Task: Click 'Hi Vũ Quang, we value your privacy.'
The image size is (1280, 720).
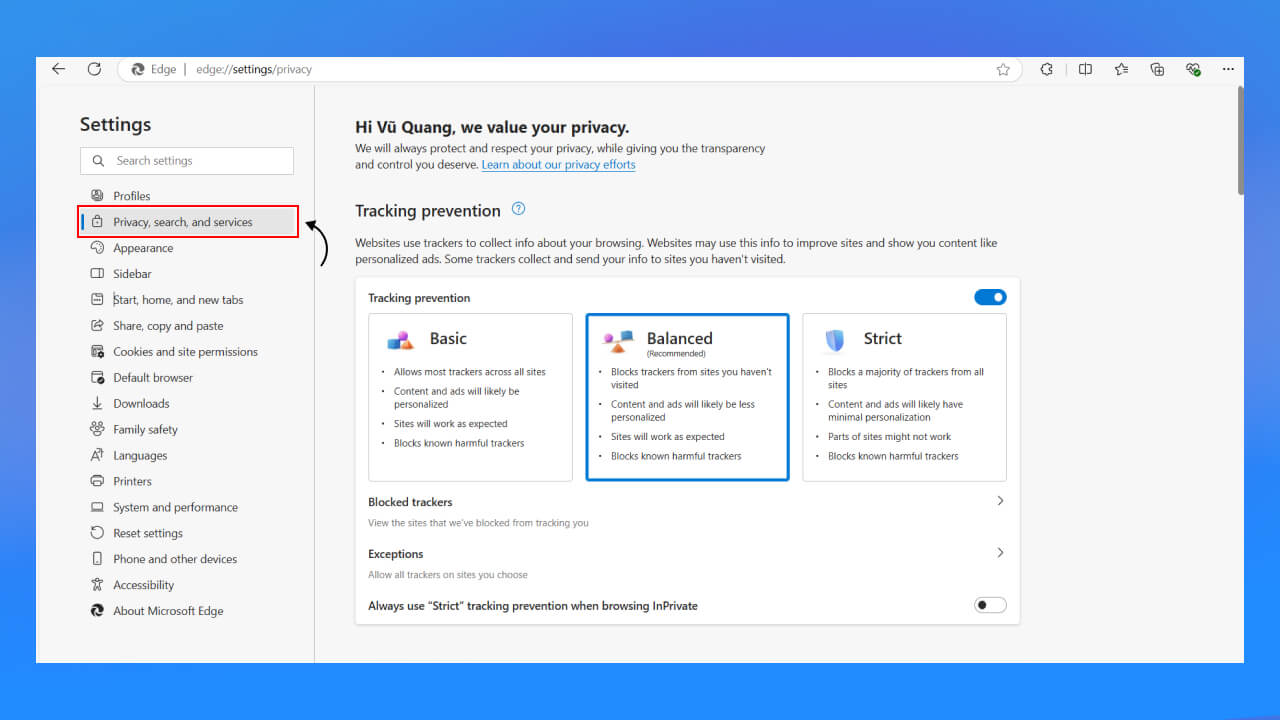Action: 492,127
